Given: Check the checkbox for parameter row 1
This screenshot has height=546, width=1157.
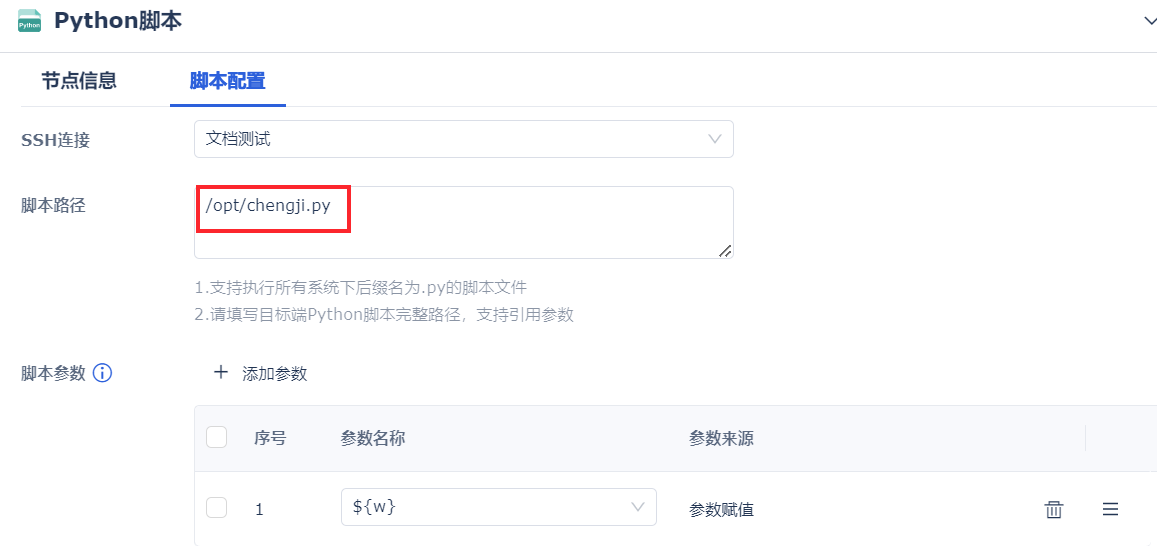Looking at the screenshot, I should (x=216, y=508).
